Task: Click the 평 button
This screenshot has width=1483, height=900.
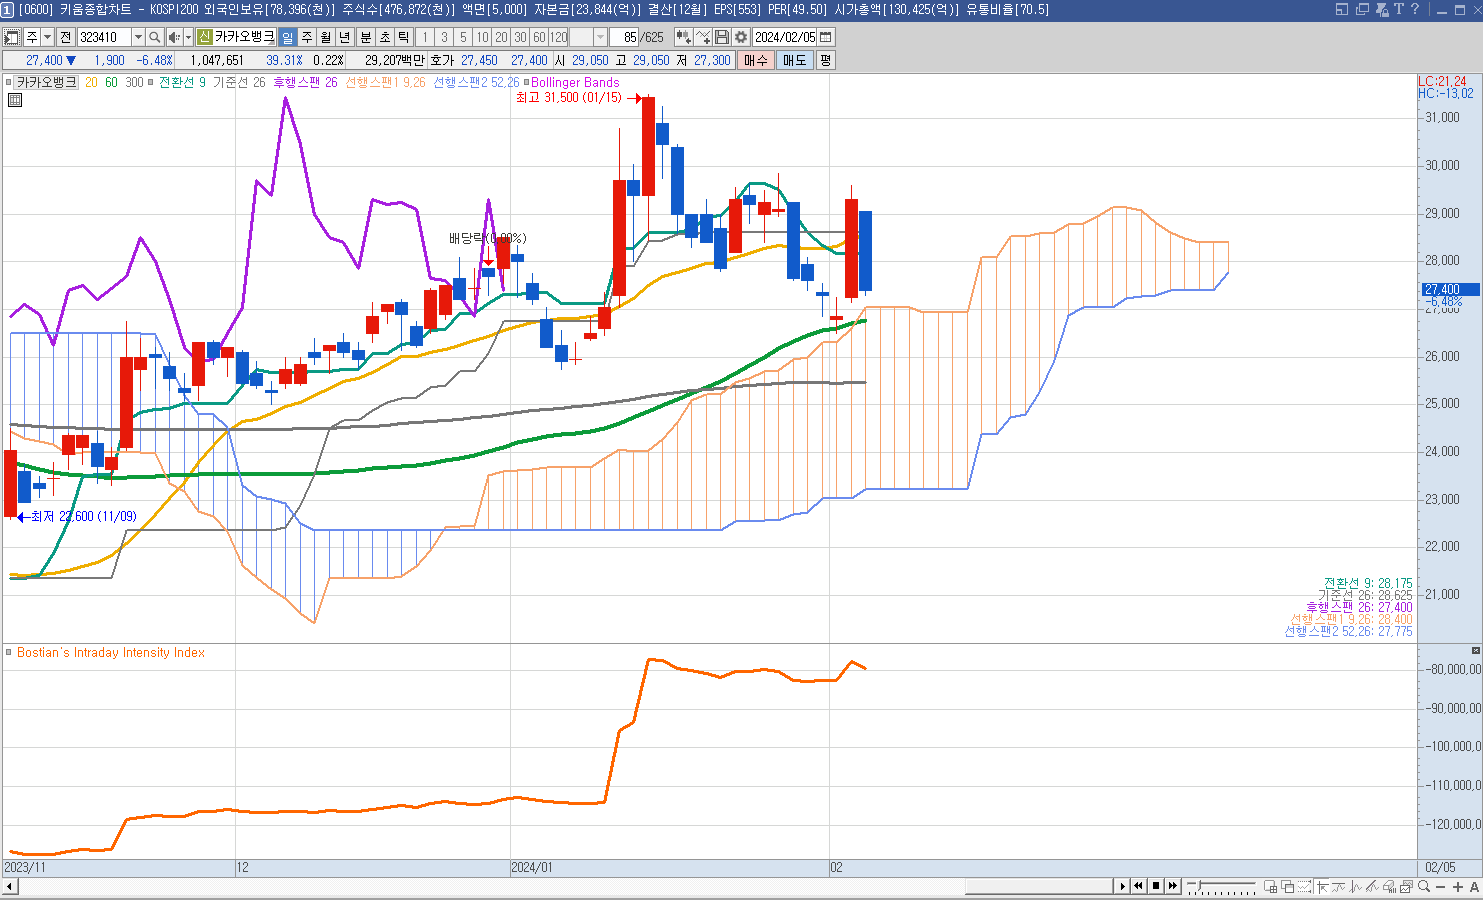Action: tap(826, 60)
